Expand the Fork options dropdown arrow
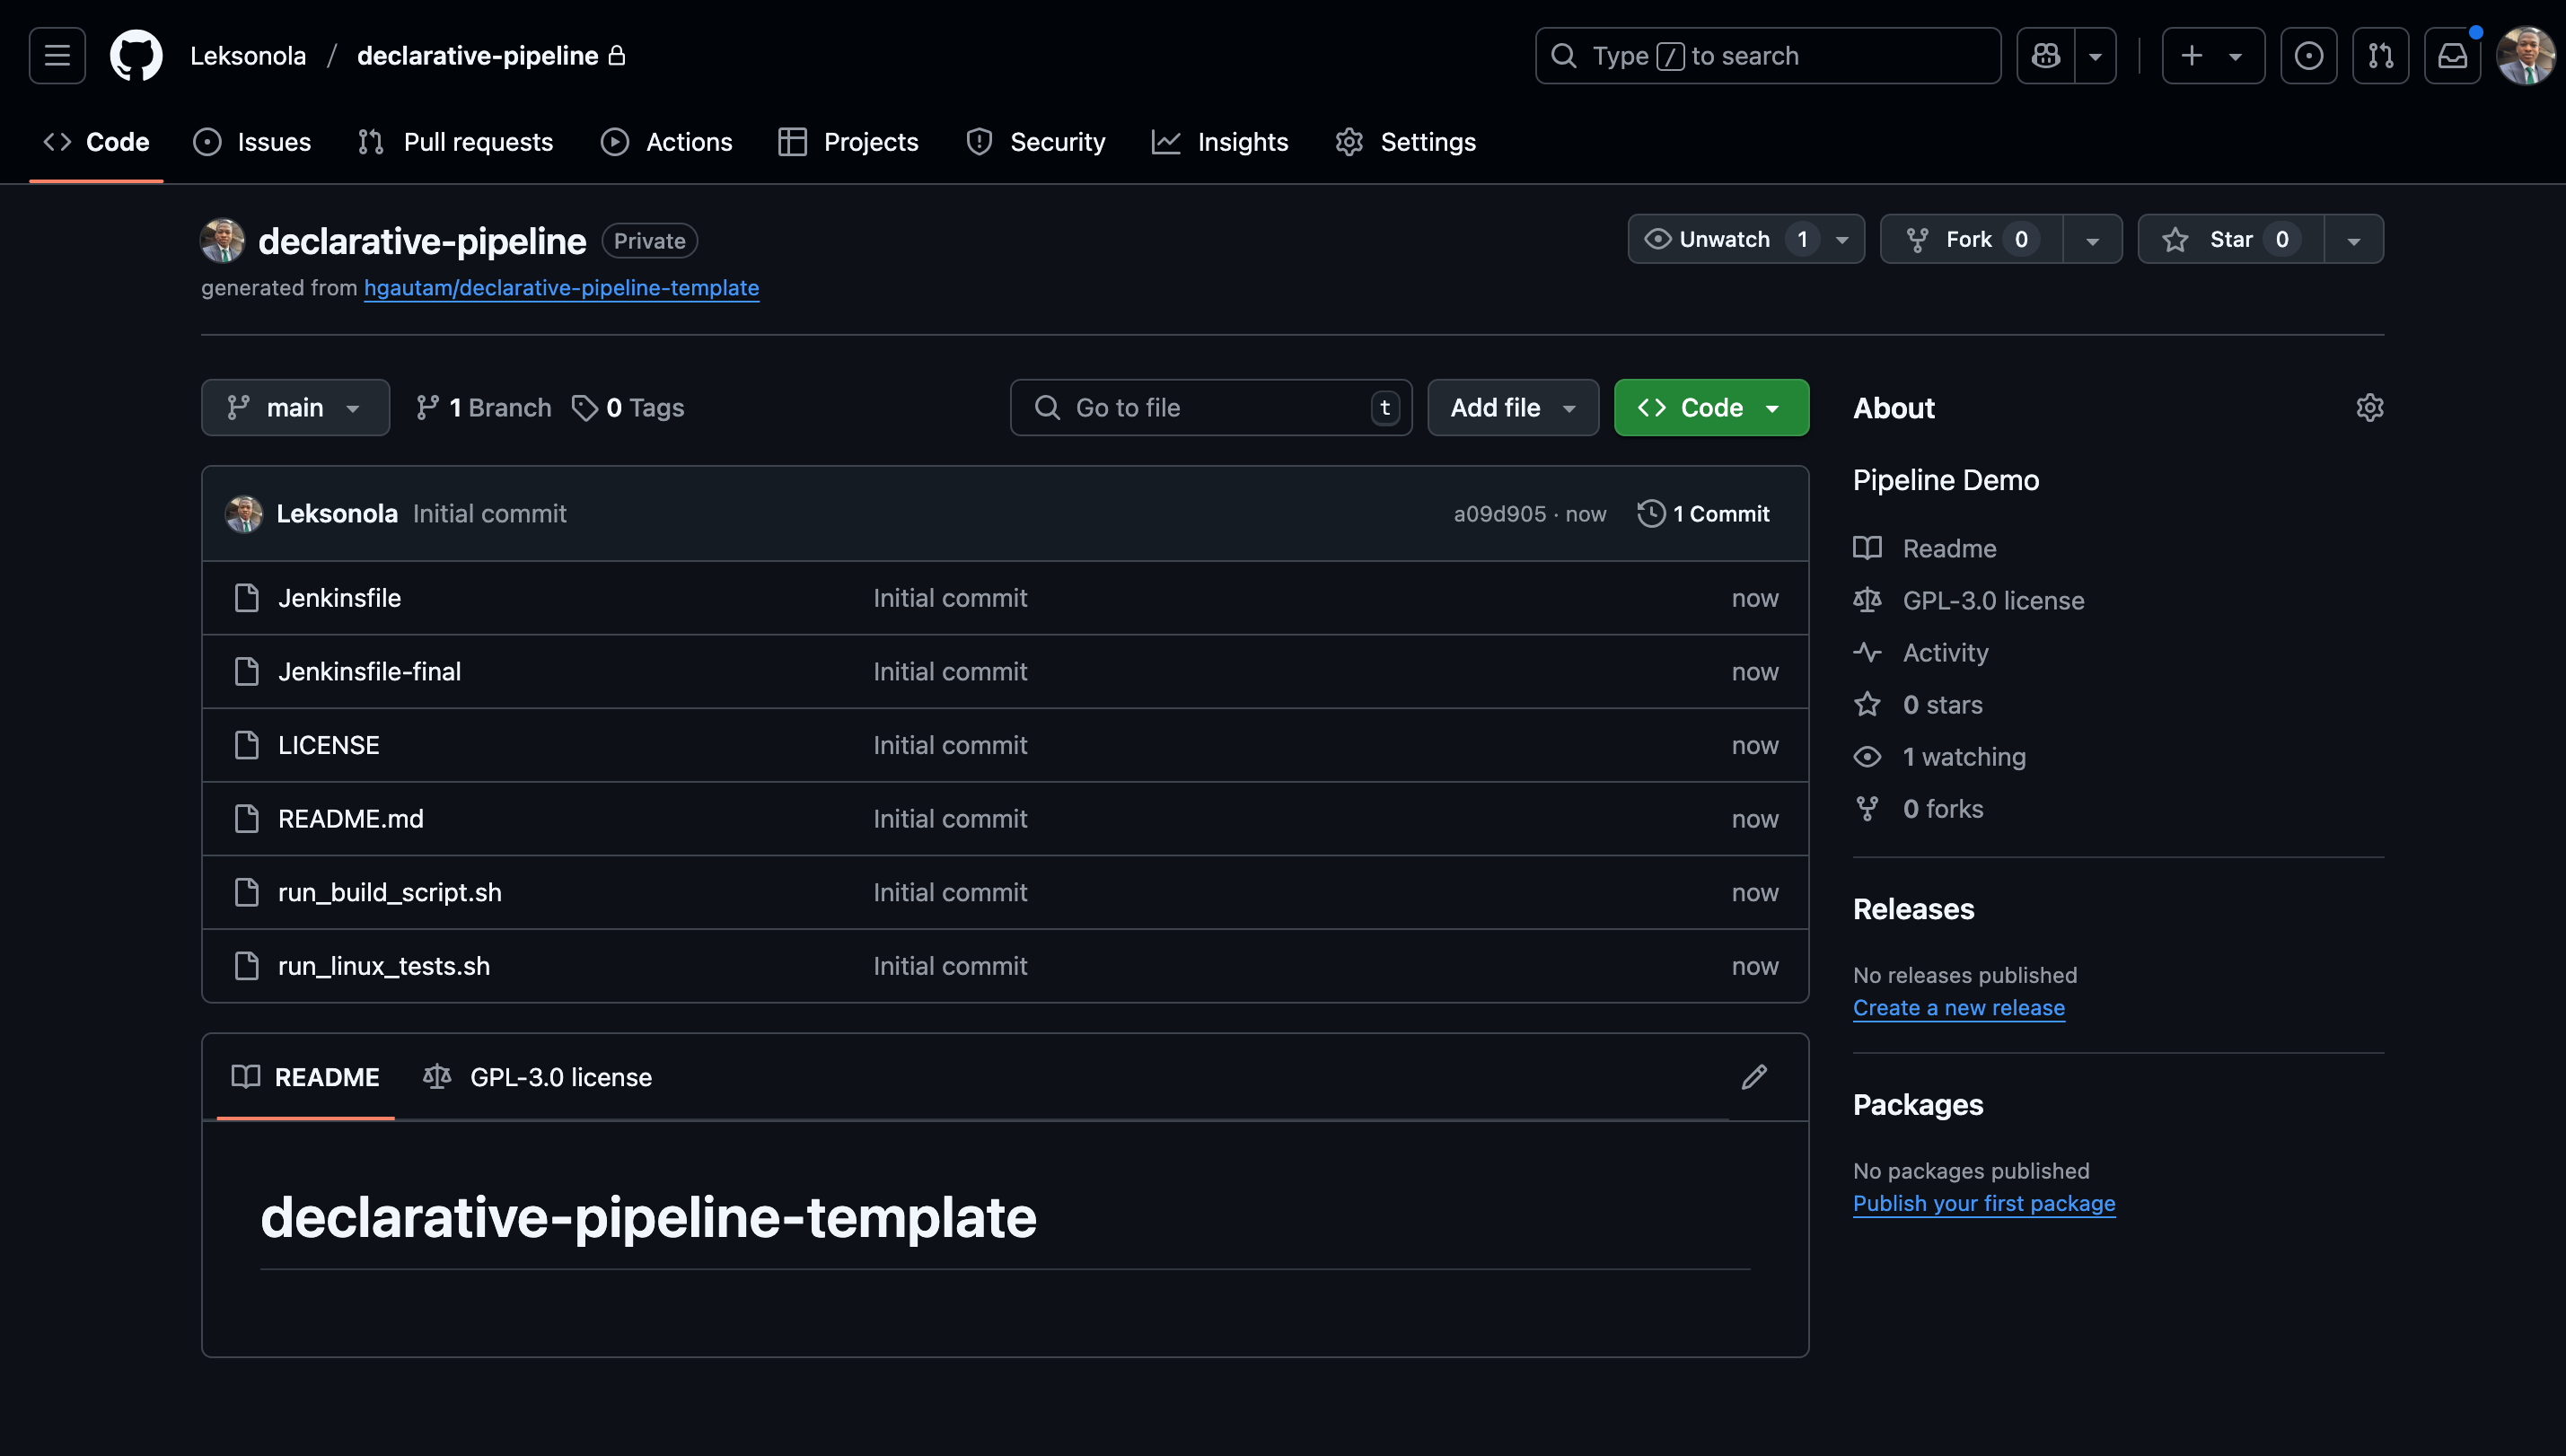The image size is (2566, 1456). [x=2092, y=240]
